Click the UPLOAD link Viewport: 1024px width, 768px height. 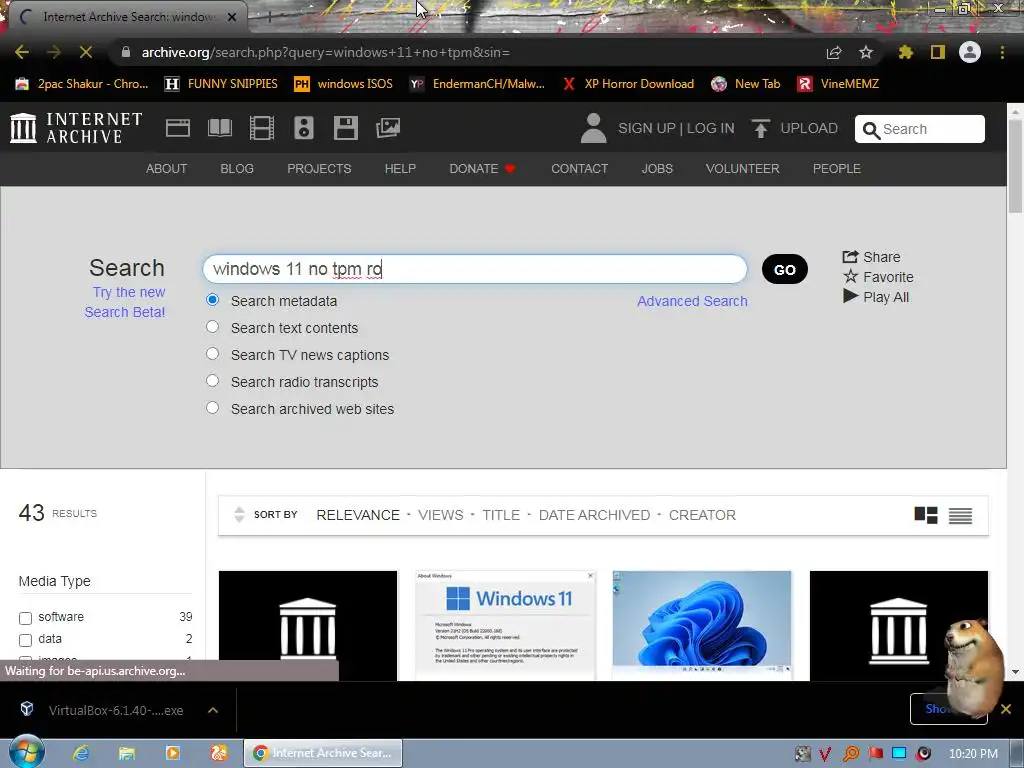tap(808, 128)
